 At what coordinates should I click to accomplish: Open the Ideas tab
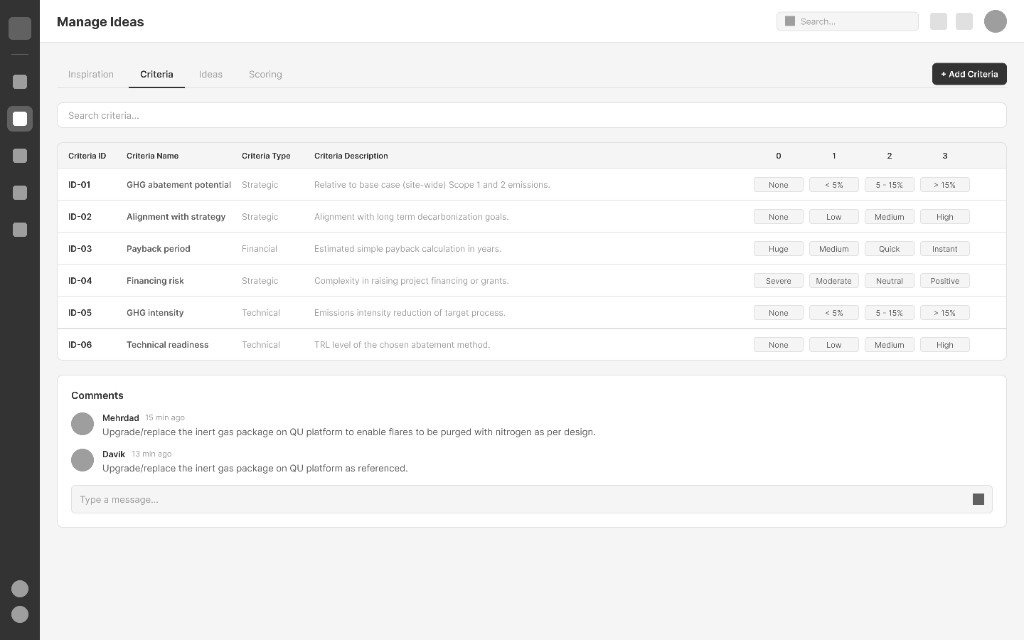coord(211,74)
